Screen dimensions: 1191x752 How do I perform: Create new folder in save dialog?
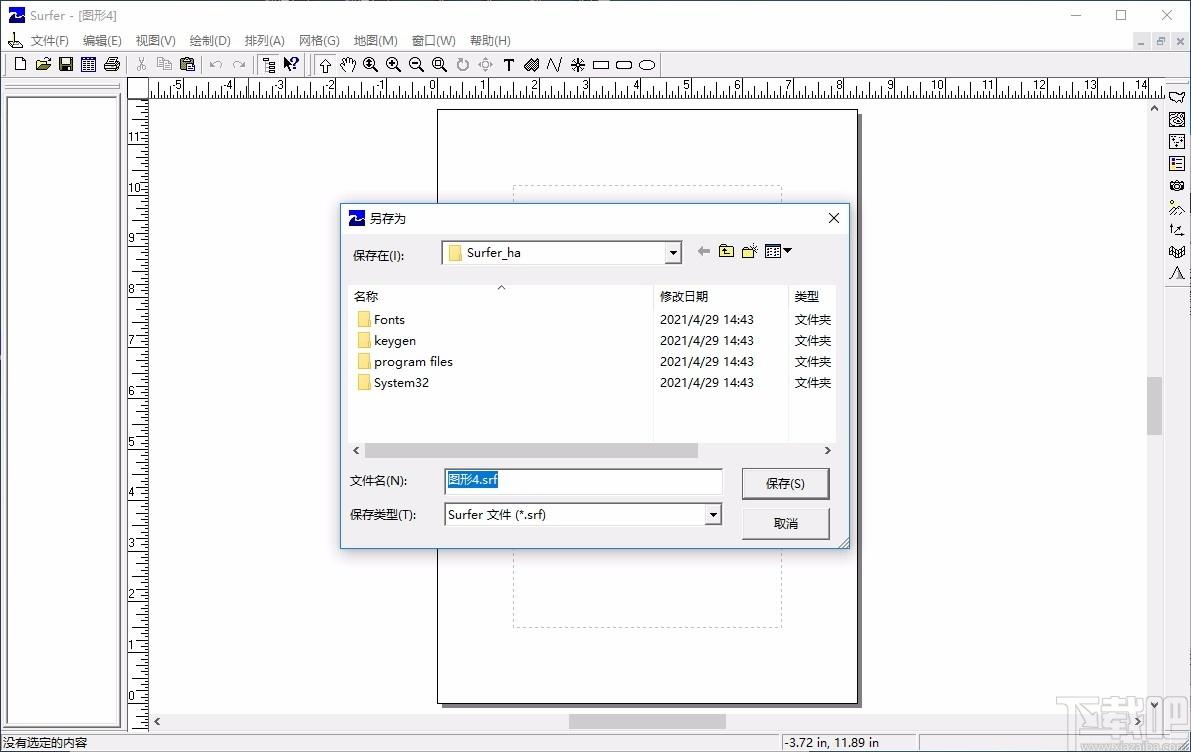(x=750, y=251)
